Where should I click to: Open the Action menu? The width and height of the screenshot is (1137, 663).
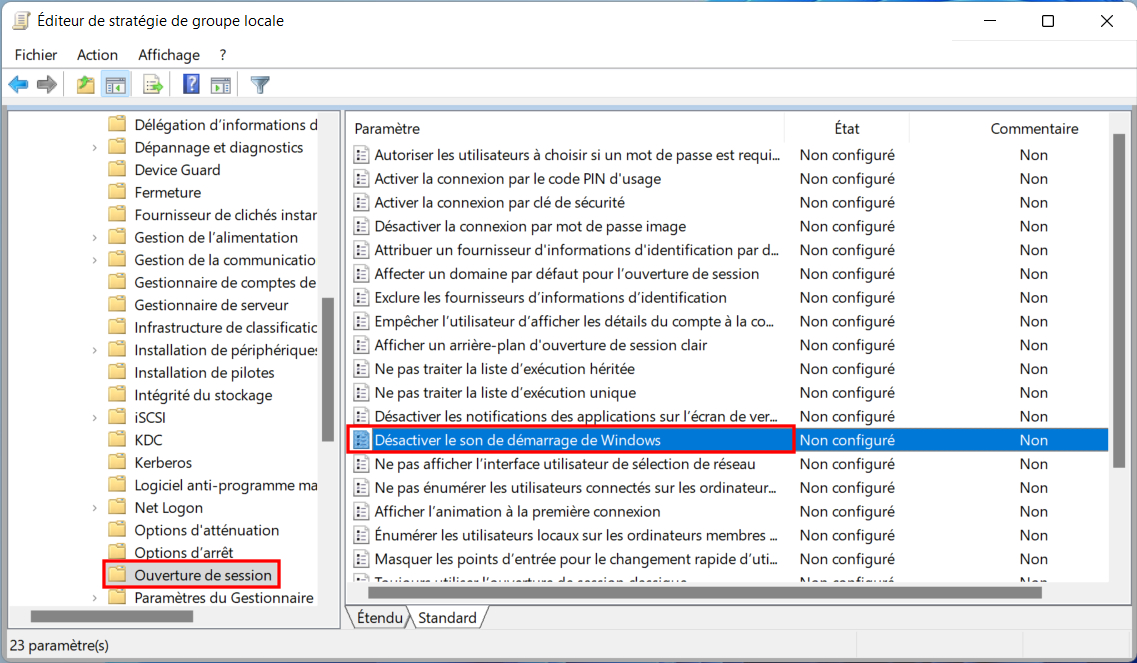(97, 55)
